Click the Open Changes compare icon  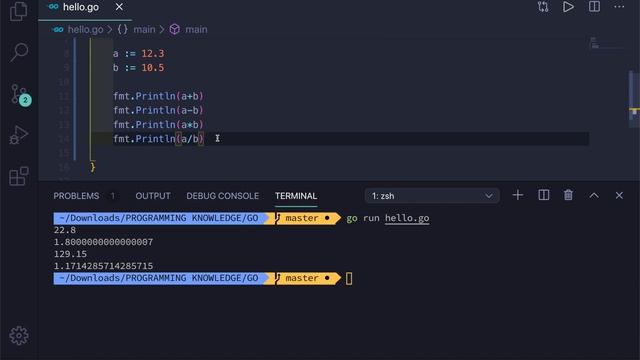pos(543,7)
